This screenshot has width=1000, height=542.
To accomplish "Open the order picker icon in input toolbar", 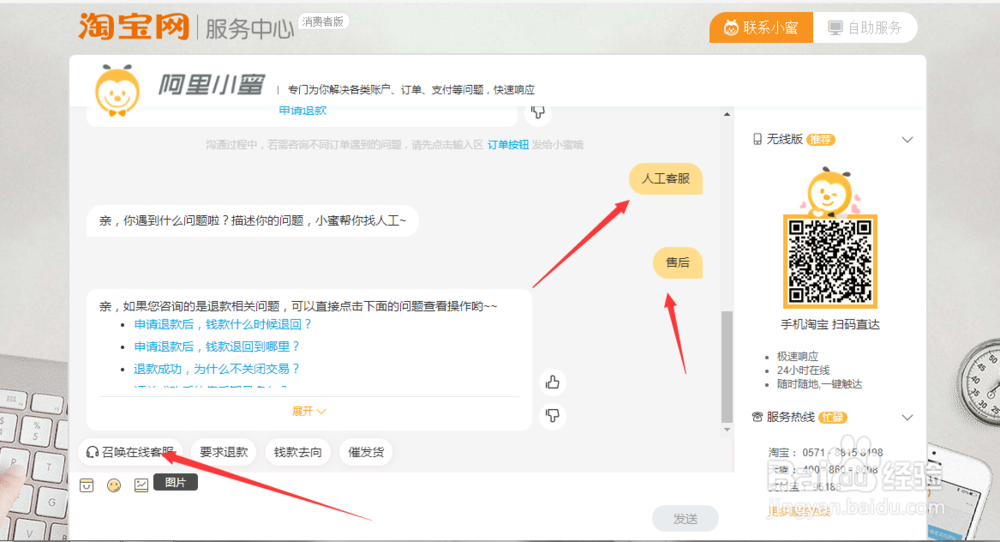I will click(87, 485).
